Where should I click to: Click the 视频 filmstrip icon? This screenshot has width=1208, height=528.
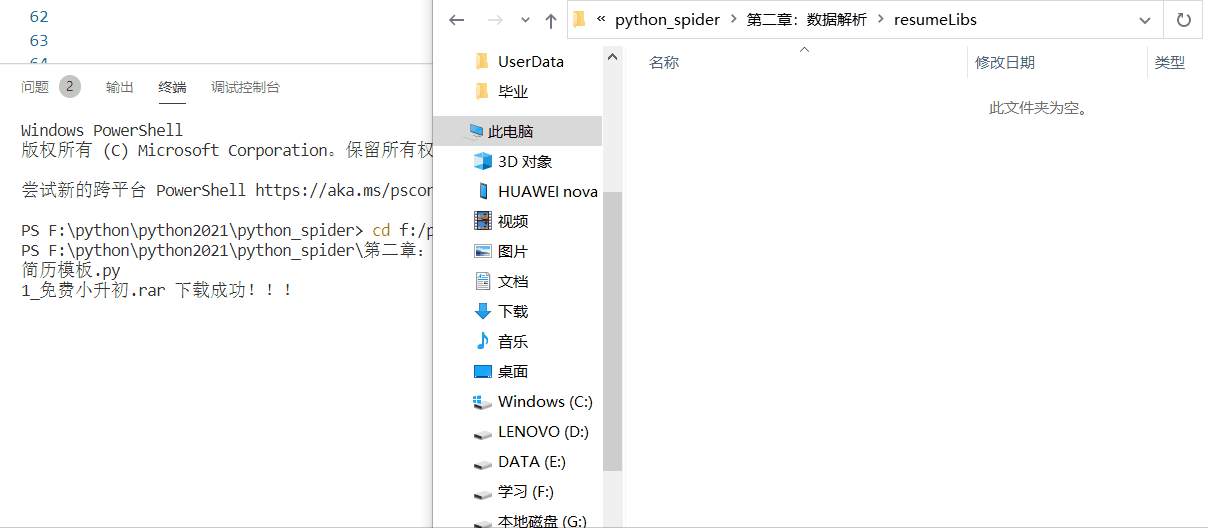483,221
